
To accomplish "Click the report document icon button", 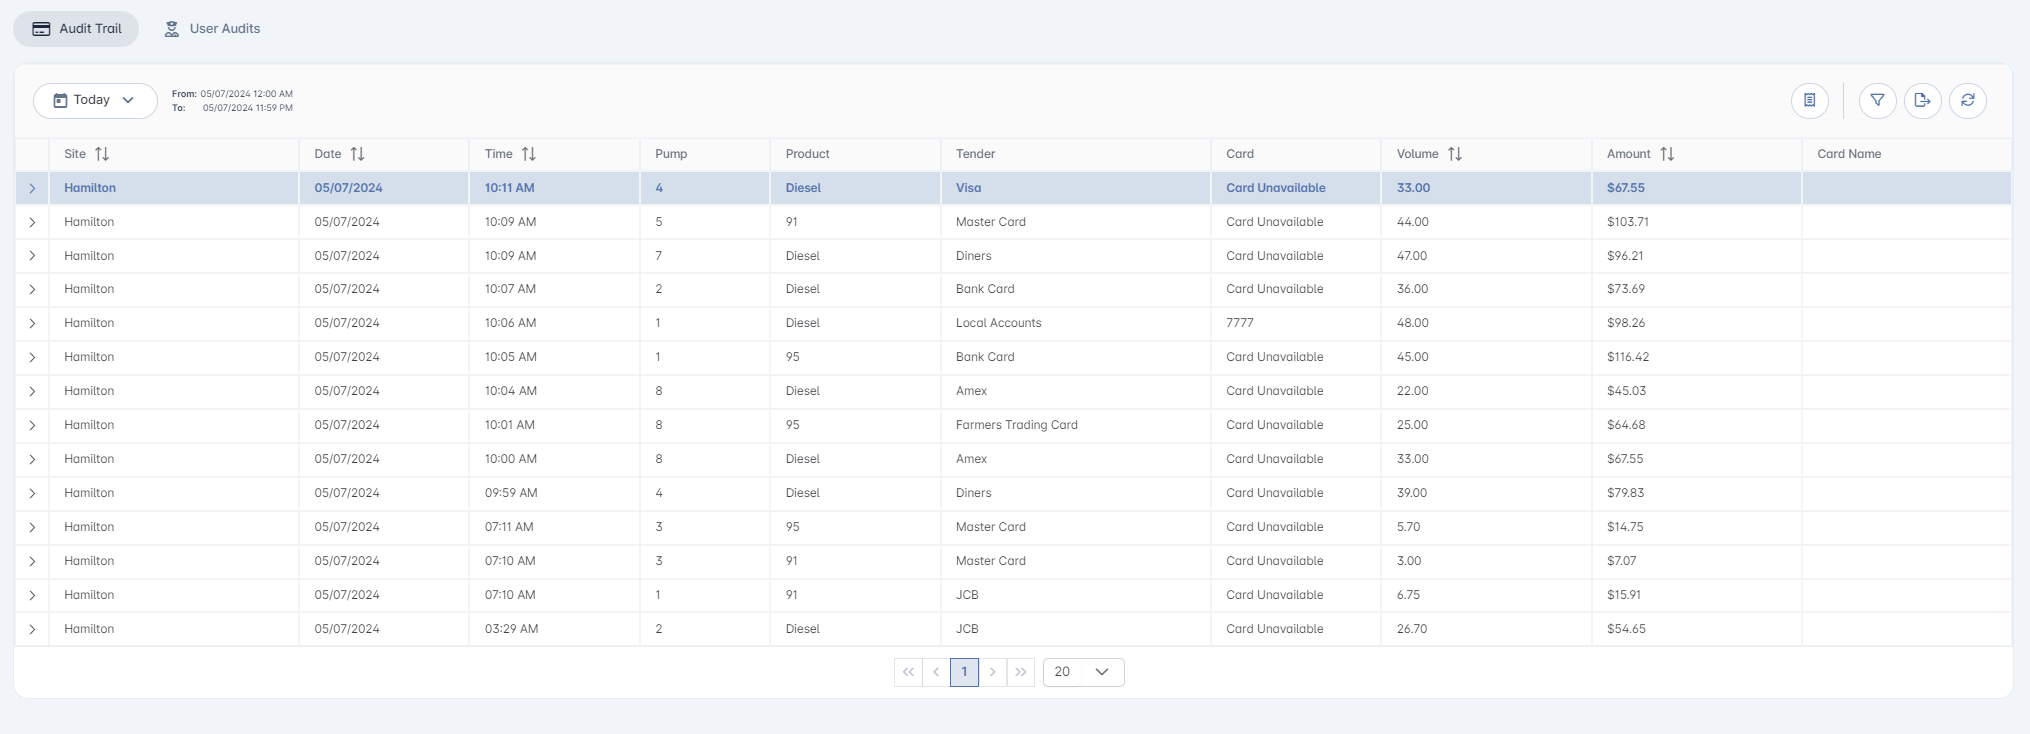I will (1809, 100).
